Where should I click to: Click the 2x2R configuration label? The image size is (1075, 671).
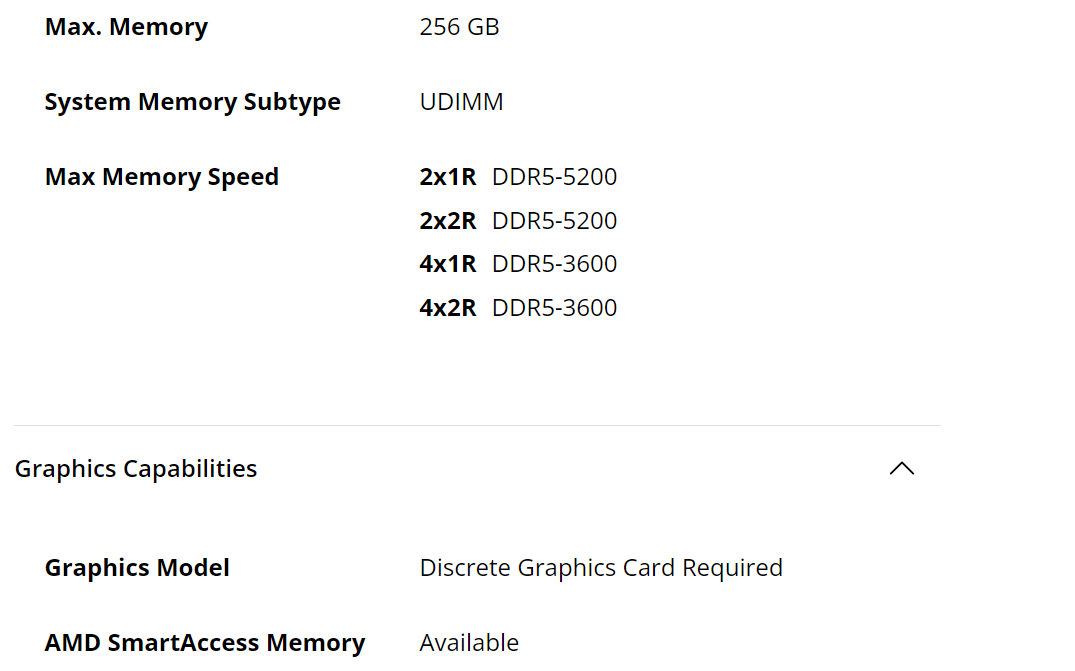point(448,221)
